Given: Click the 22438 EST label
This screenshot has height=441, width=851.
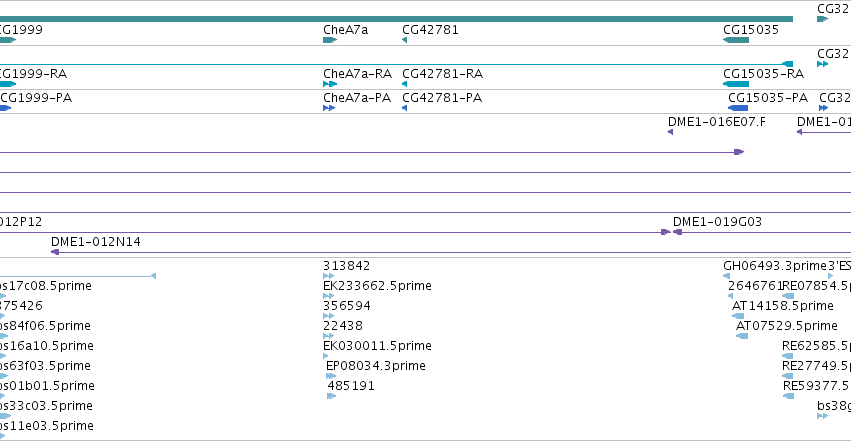Looking at the screenshot, I should [342, 326].
